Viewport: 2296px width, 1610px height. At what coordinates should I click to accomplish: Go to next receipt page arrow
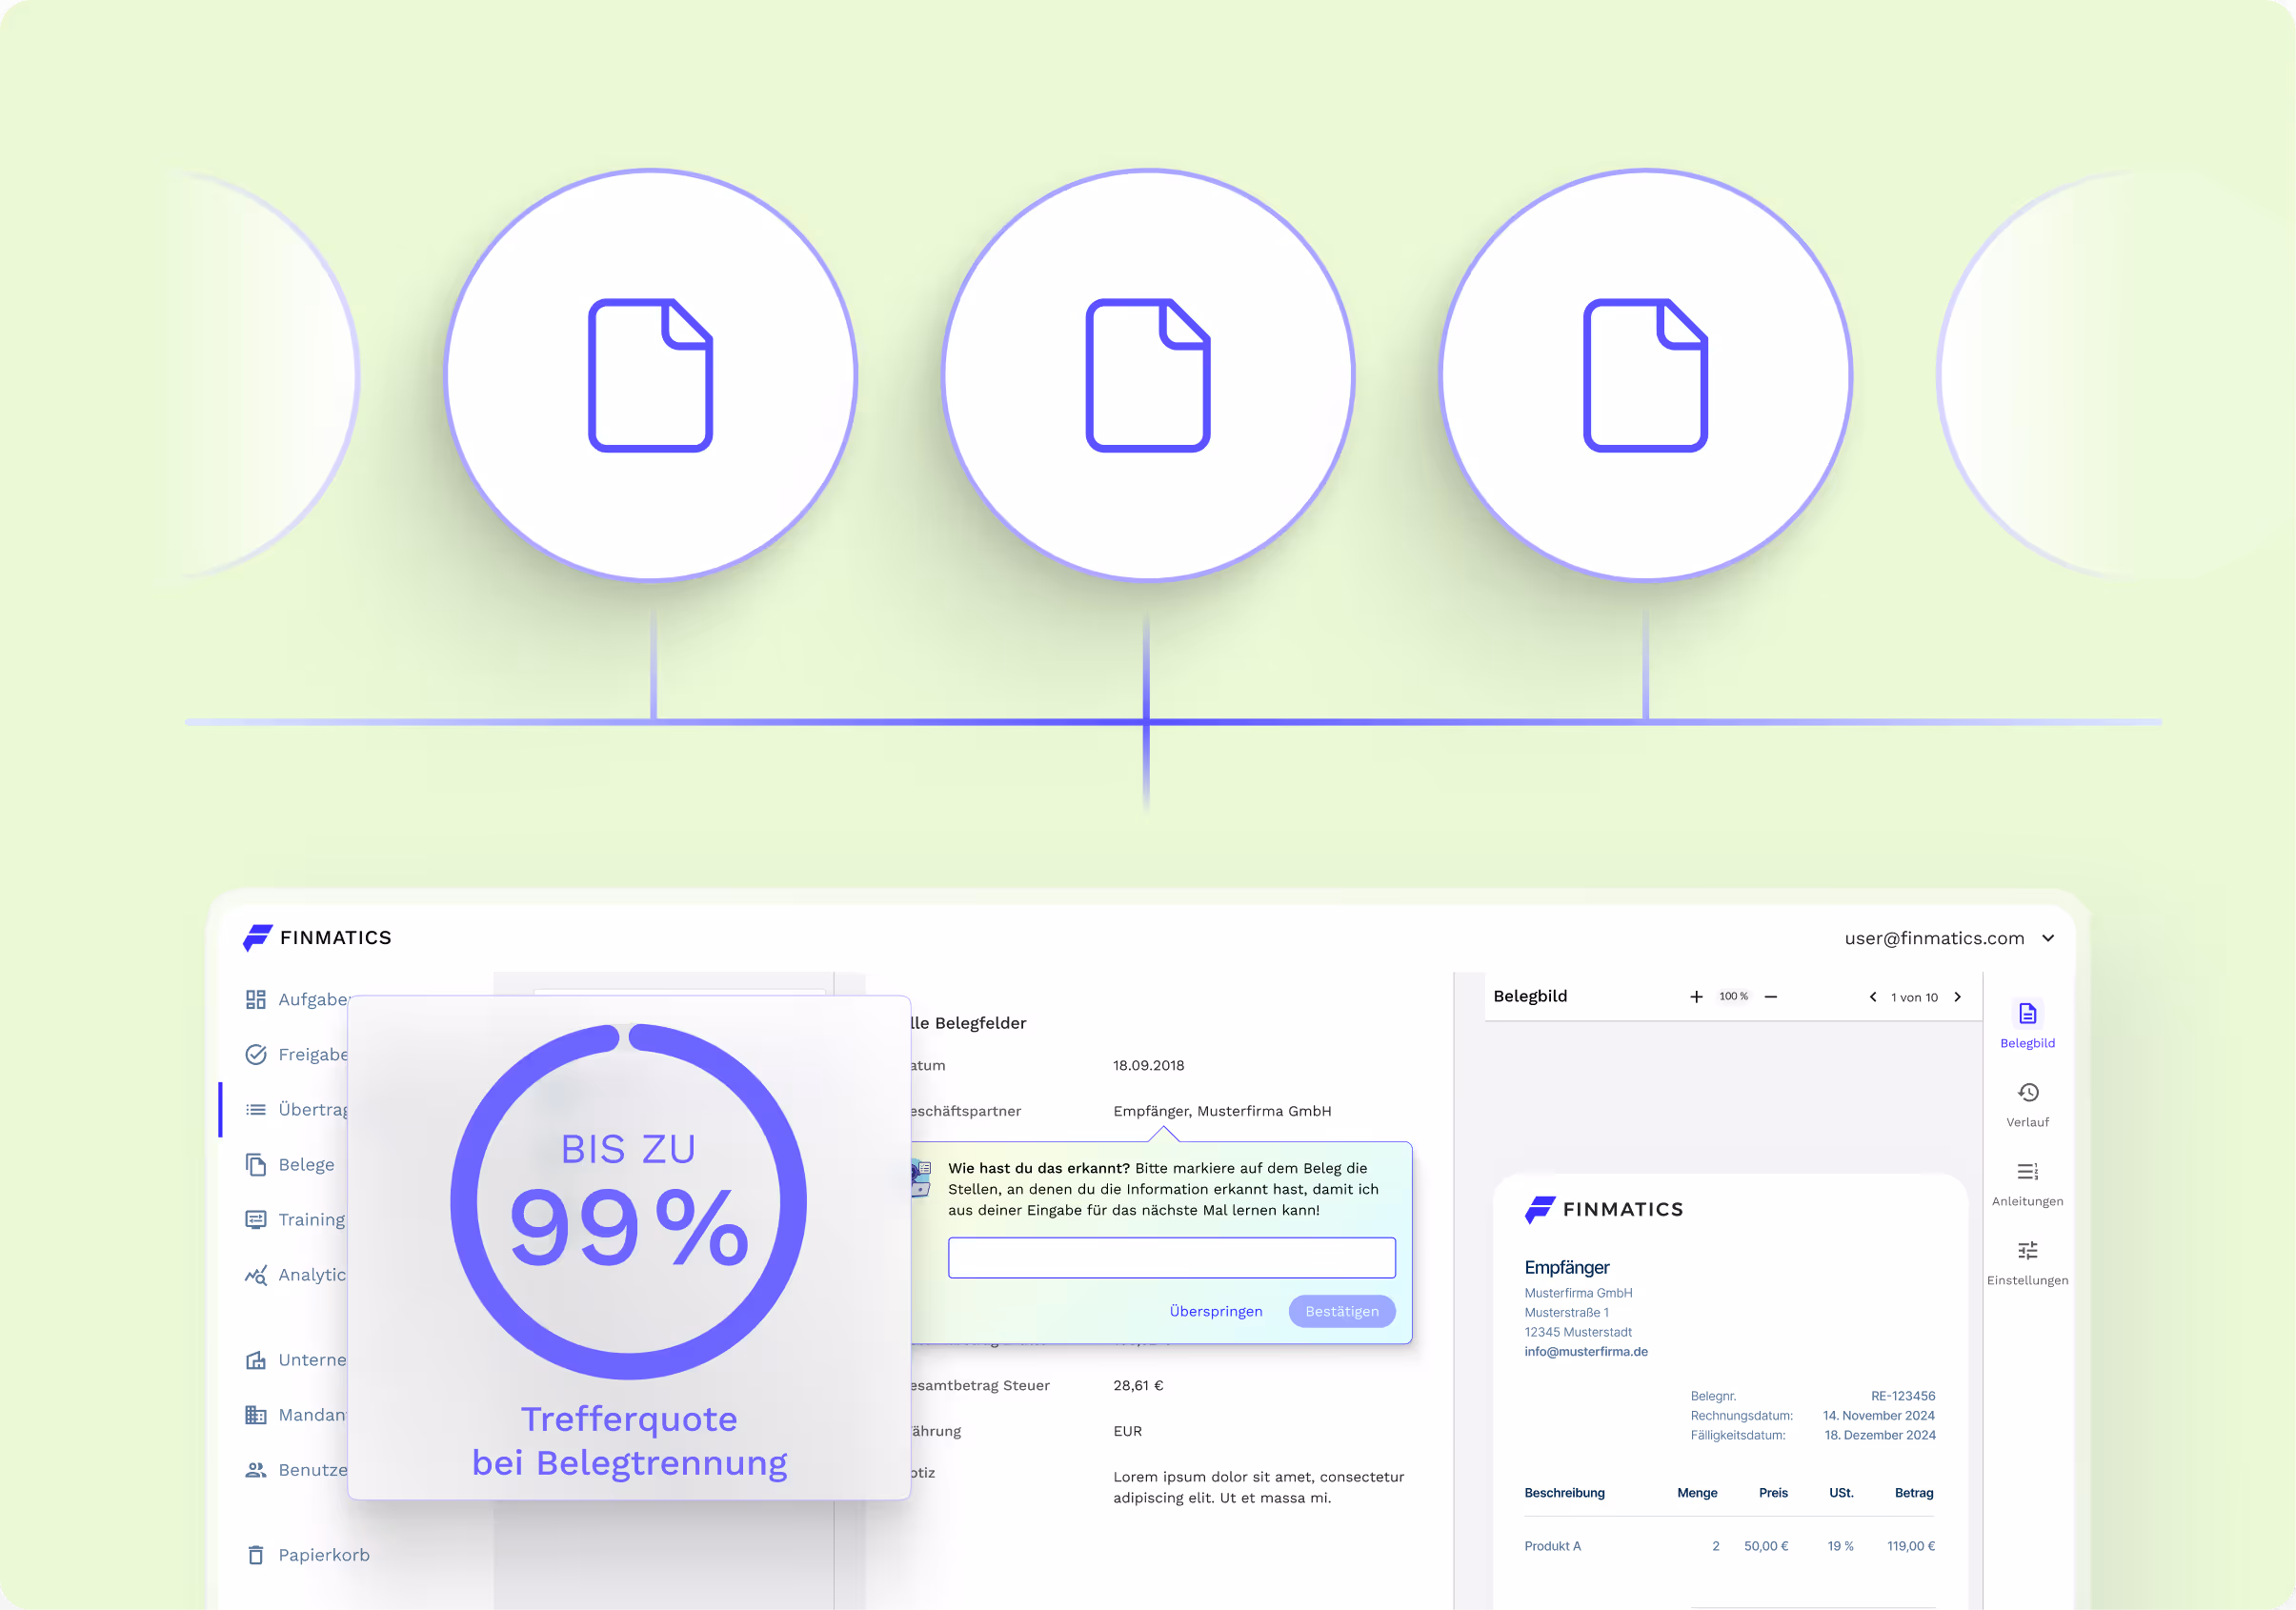click(1958, 997)
